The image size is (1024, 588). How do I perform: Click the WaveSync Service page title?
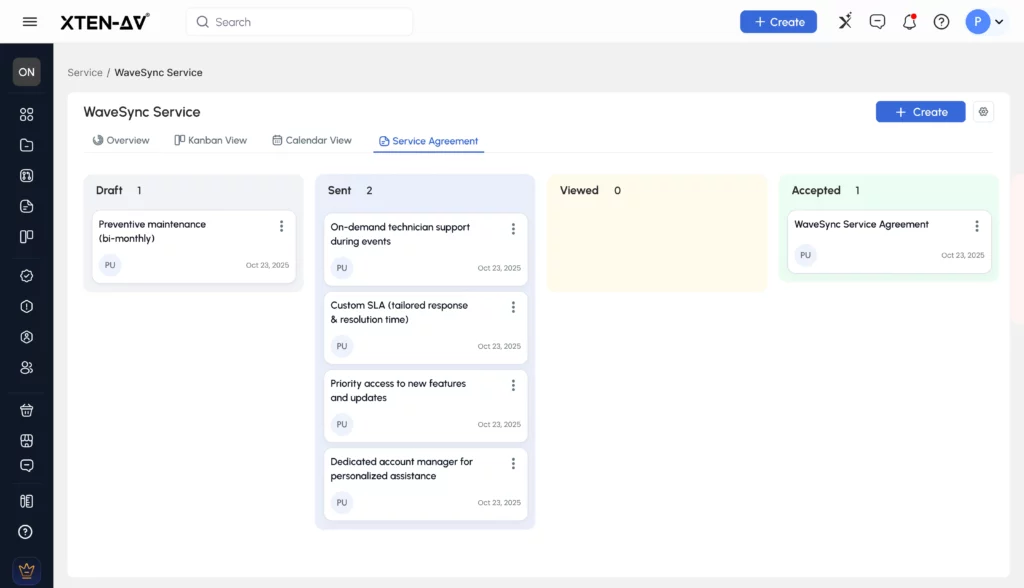[142, 112]
